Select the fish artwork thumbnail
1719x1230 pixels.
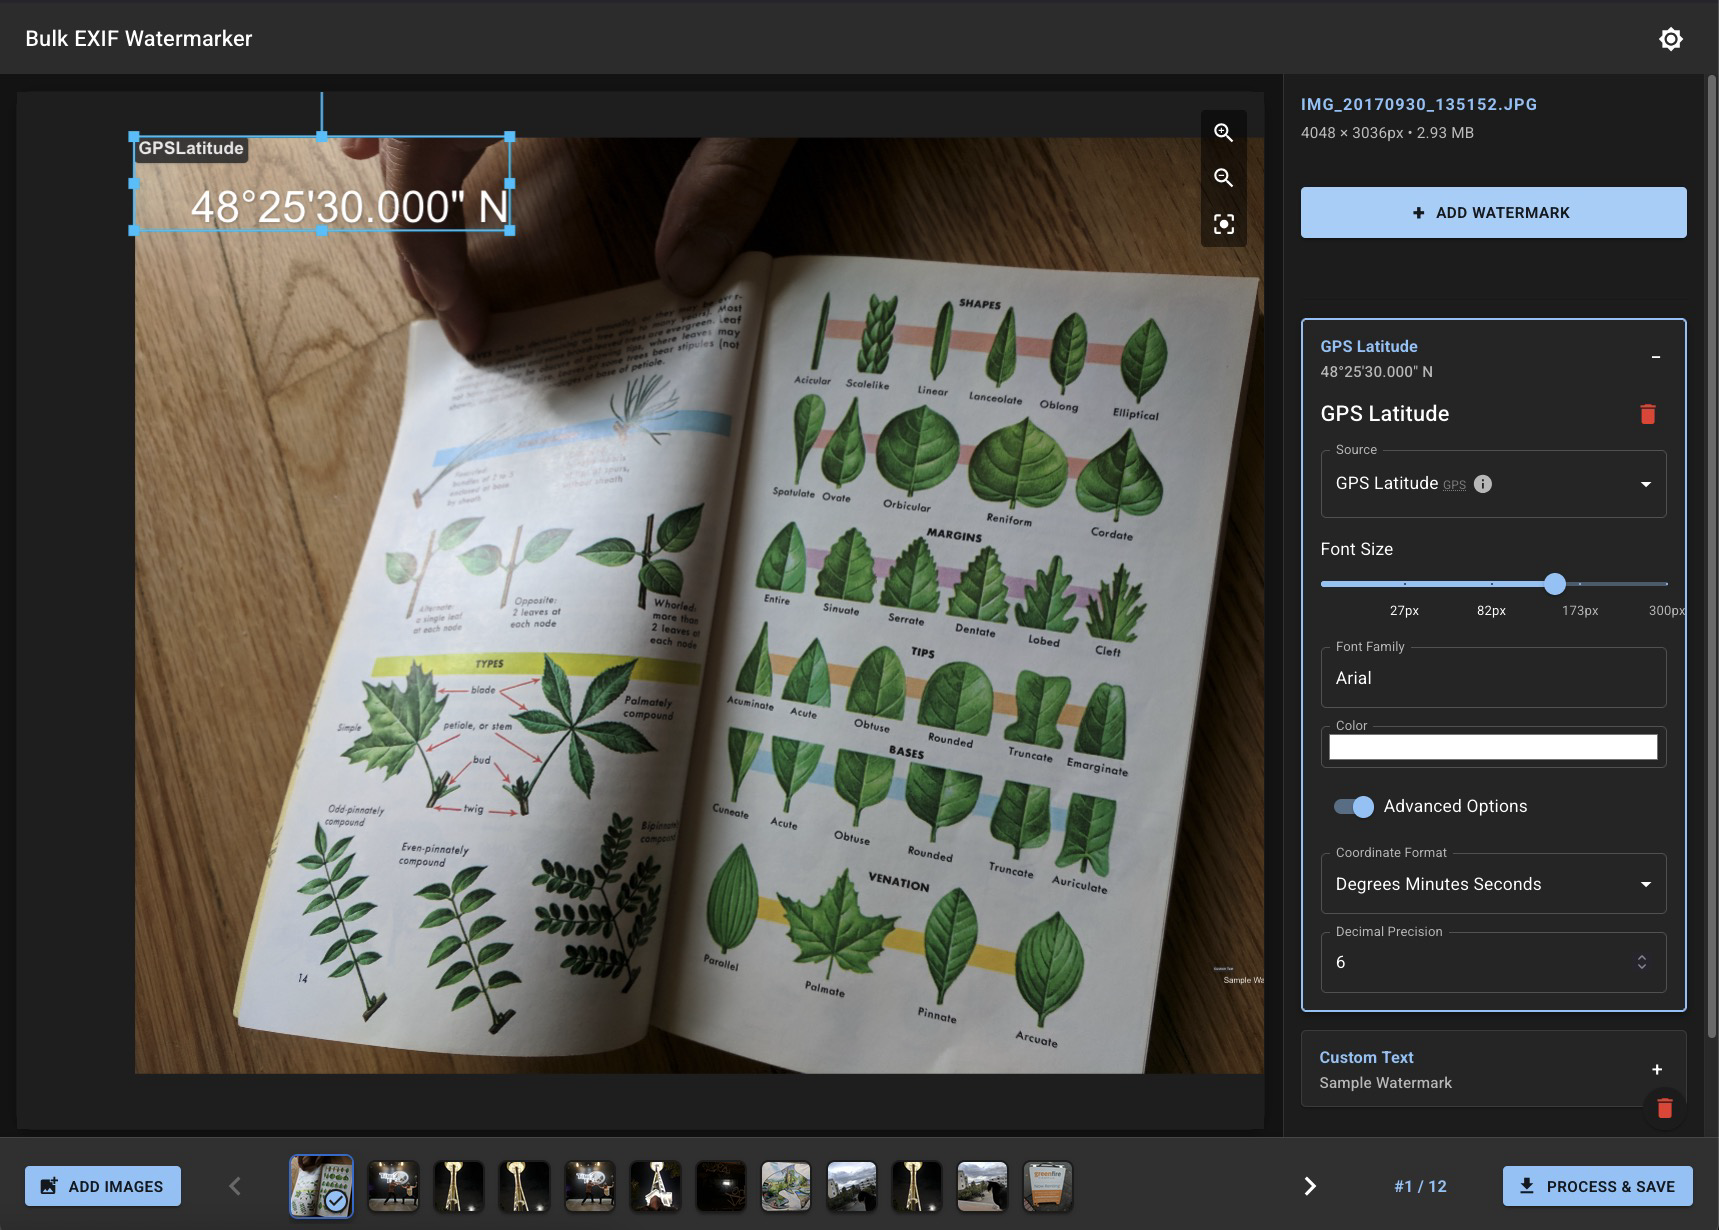coord(786,1186)
